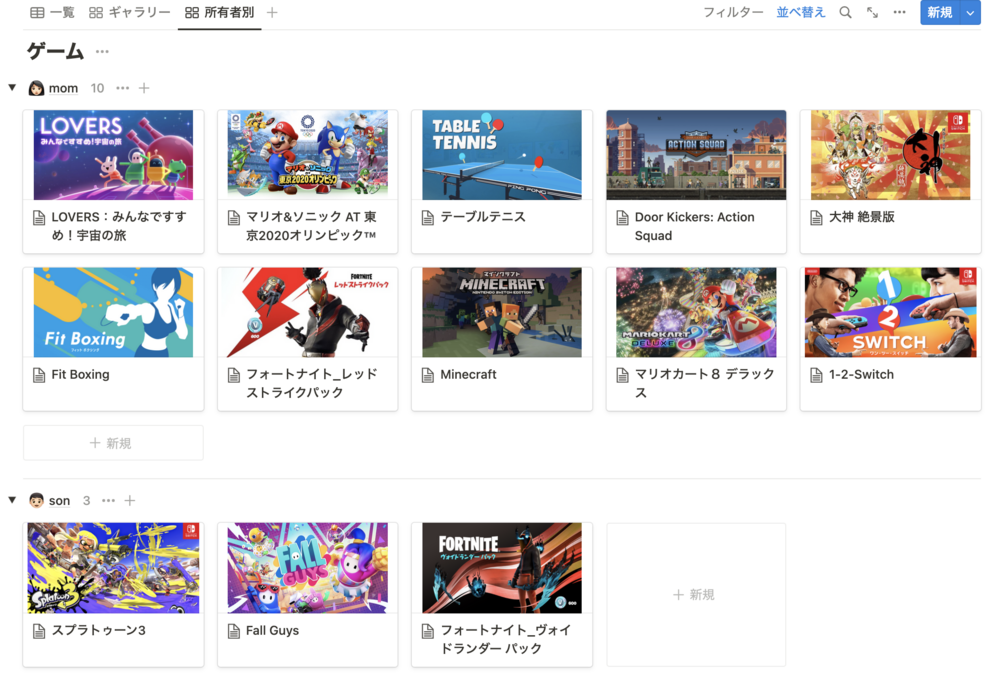This screenshot has height=681, width=1005.
Task: Click the Splatoon 3 cover image
Action: tap(113, 568)
